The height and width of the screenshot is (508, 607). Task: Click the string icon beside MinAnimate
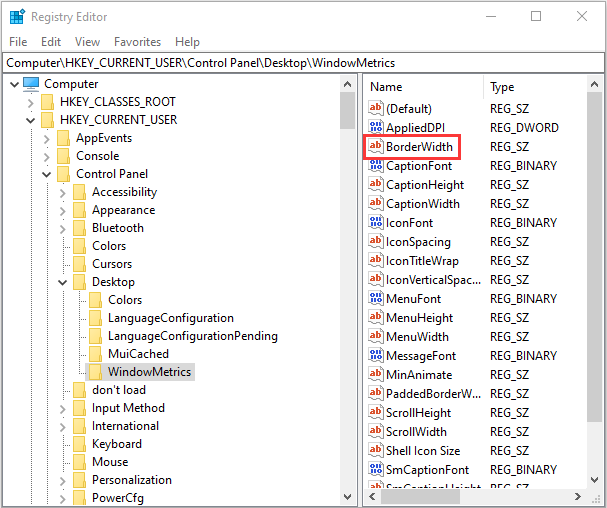pos(376,374)
